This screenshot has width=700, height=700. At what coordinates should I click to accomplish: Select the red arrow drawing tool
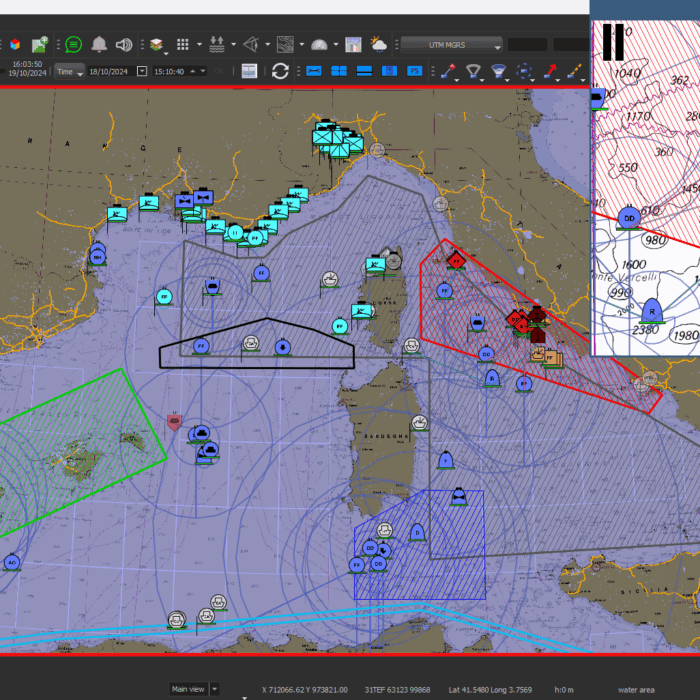pos(550,71)
